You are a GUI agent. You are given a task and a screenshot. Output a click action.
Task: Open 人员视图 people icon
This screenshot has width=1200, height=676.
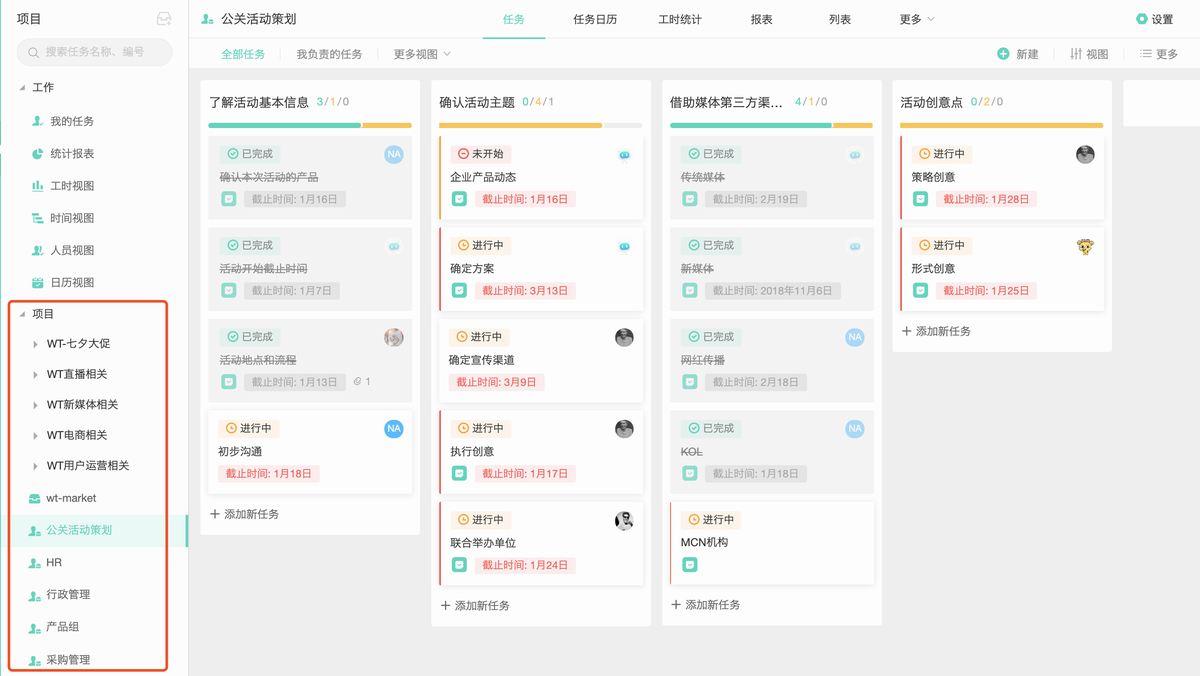pos(37,250)
